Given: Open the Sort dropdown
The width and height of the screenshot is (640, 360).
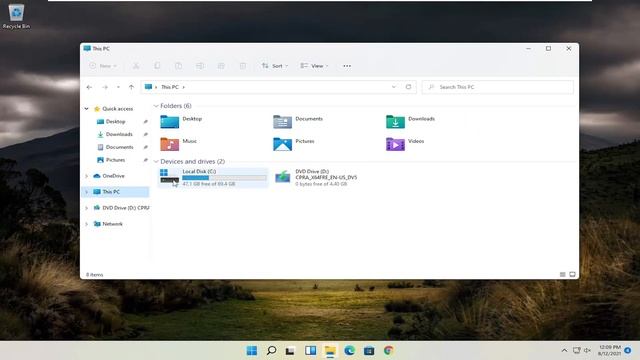Looking at the screenshot, I should [275, 66].
